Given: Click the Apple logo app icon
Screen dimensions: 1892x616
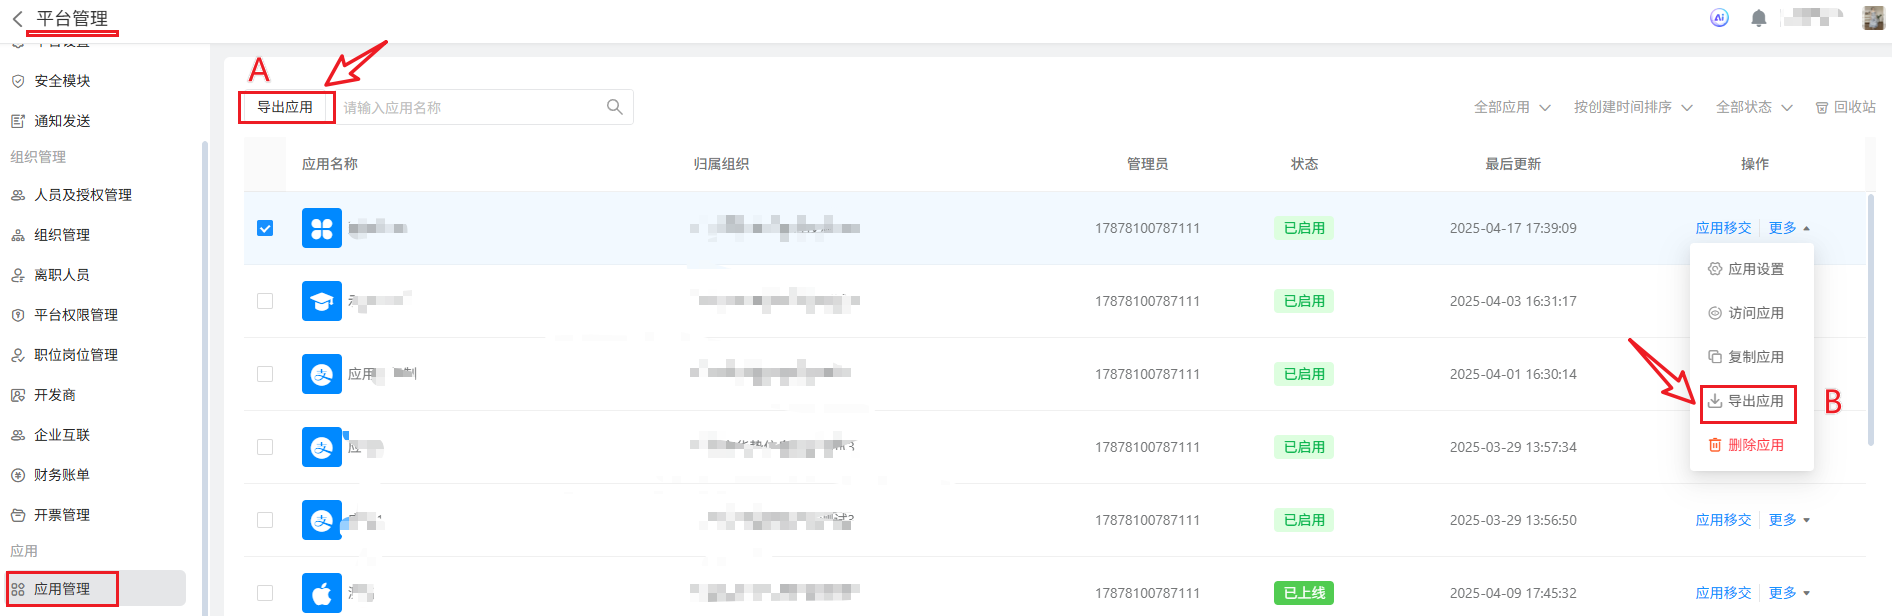Looking at the screenshot, I should tap(322, 593).
